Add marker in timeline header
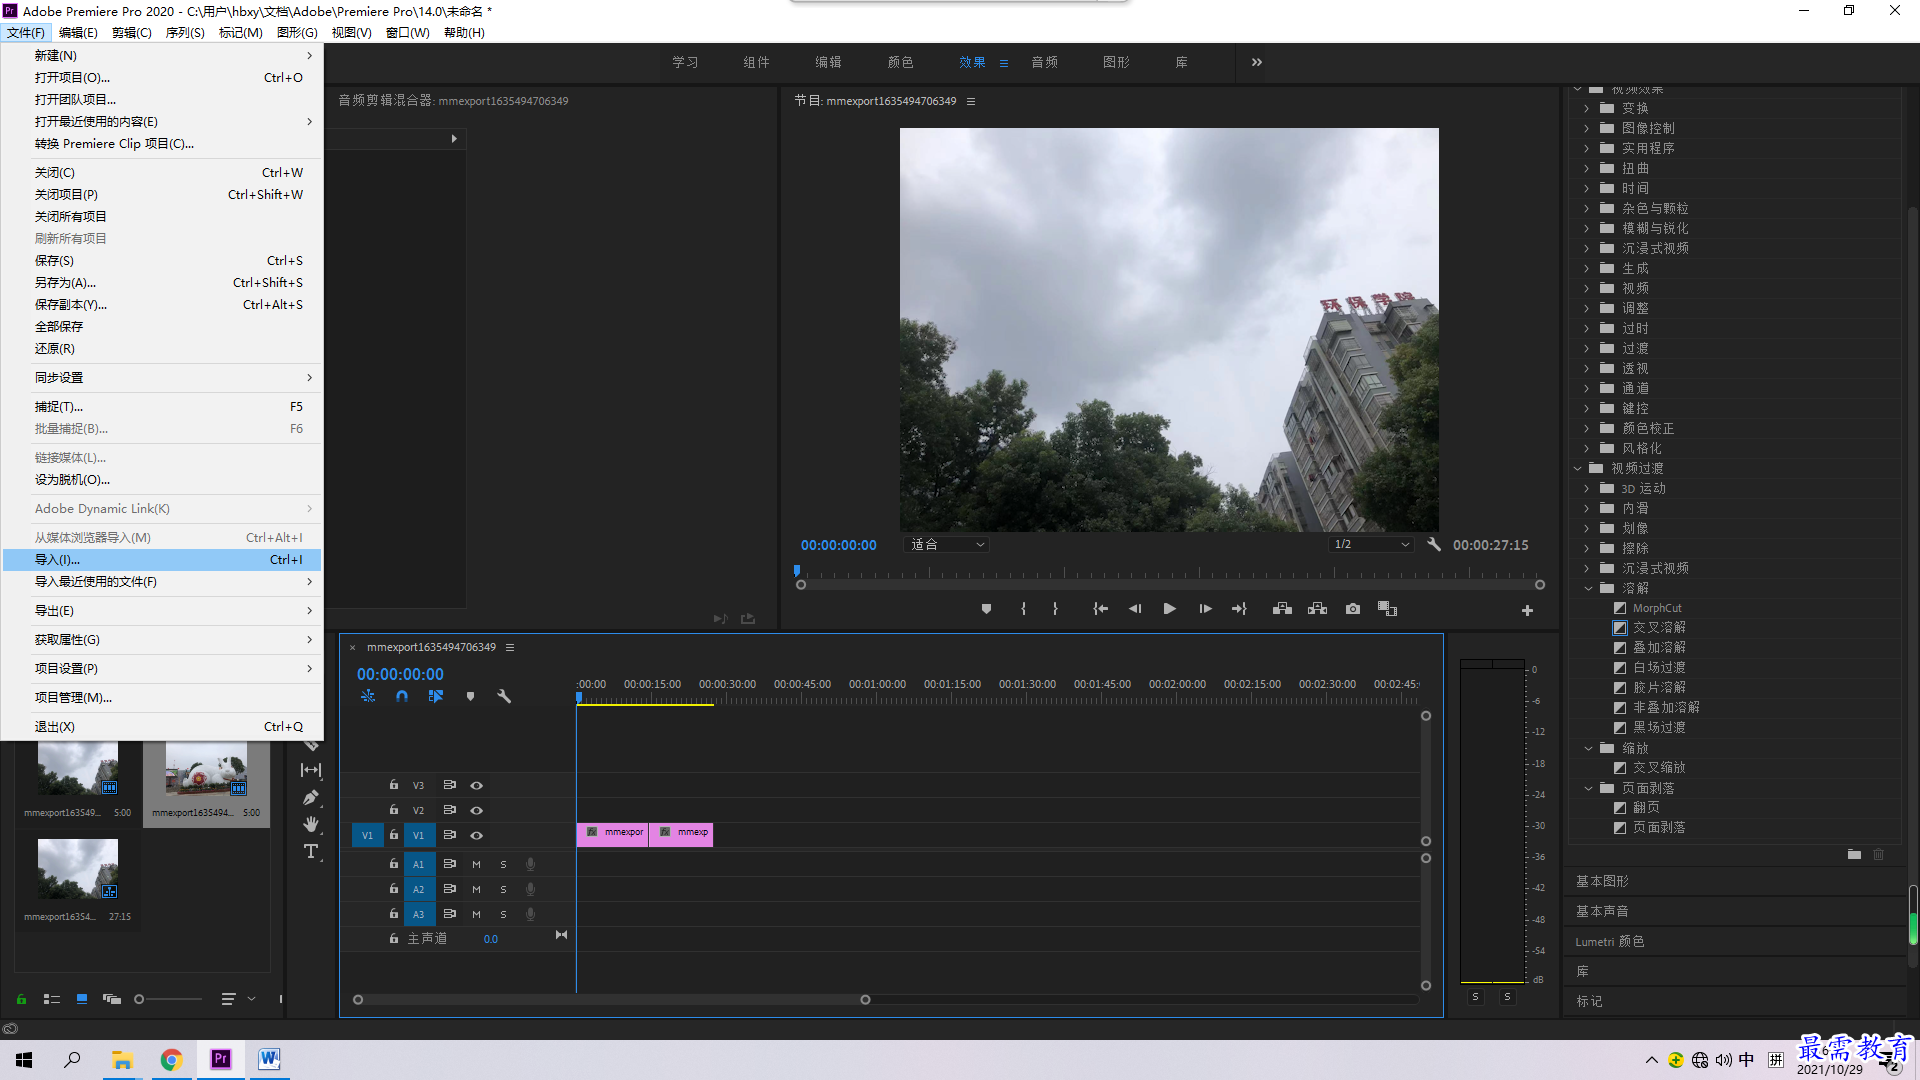Screen dimensions: 1920x1080 point(470,696)
